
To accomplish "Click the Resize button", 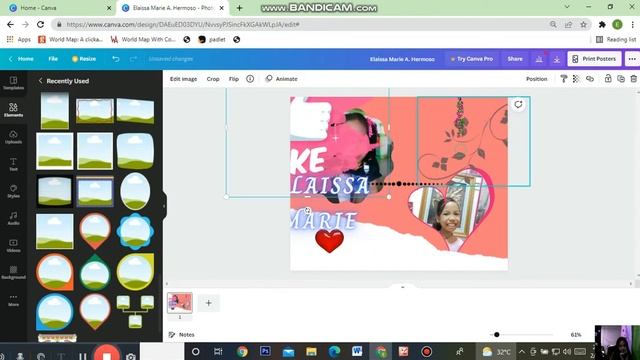I will pos(84,59).
